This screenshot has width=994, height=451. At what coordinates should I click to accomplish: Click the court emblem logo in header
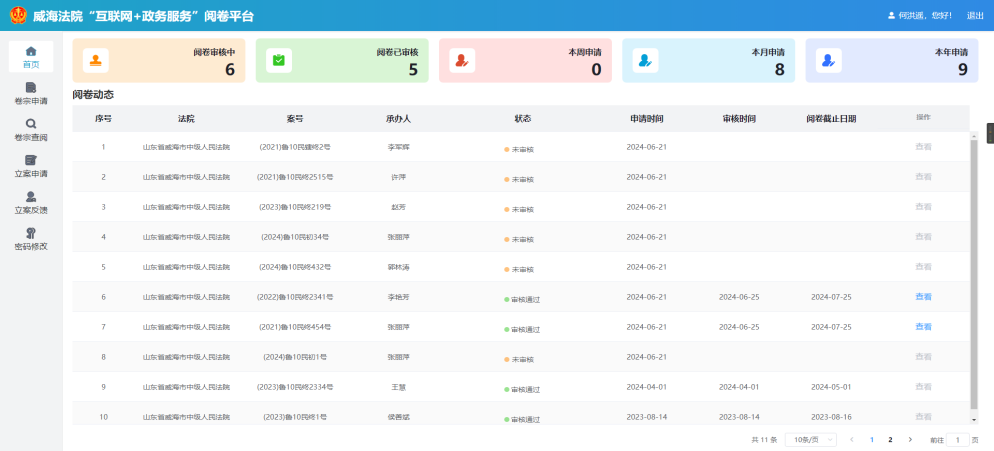tap(17, 16)
